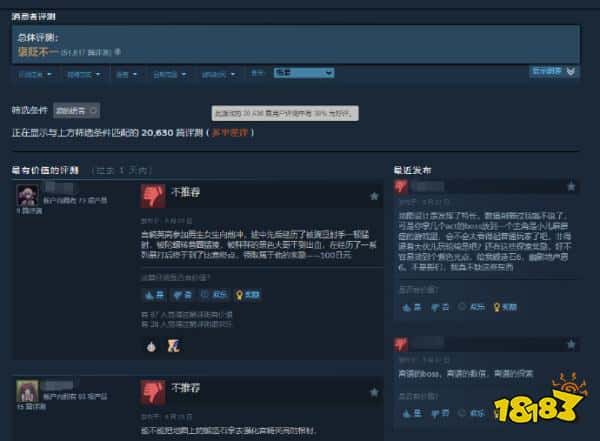Mark the longer recent review as 欢乐
600x441 pixels.
point(471,307)
